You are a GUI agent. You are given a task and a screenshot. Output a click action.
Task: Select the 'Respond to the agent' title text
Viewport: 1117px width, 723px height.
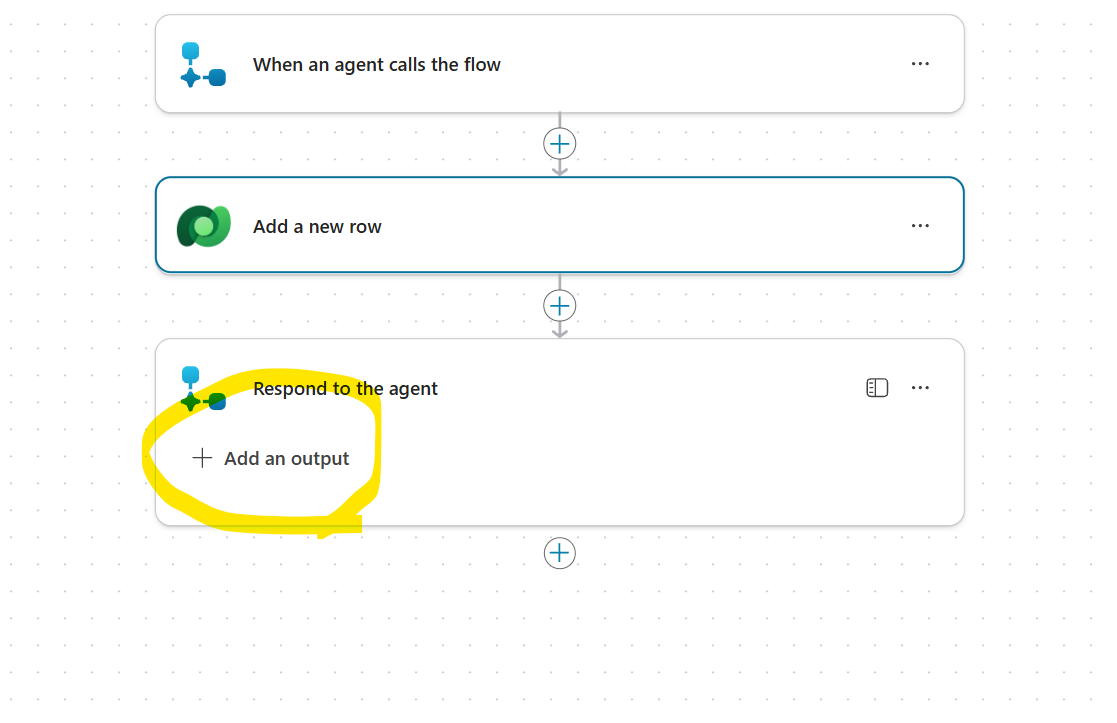[345, 389]
